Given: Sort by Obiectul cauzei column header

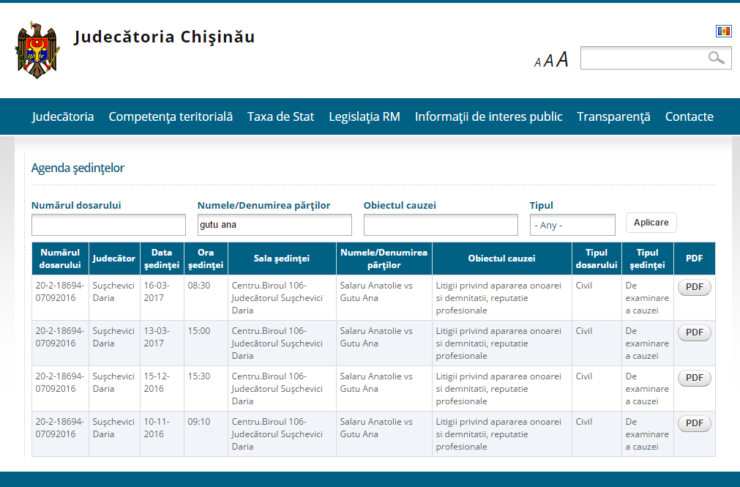Looking at the screenshot, I should pyautogui.click(x=502, y=259).
